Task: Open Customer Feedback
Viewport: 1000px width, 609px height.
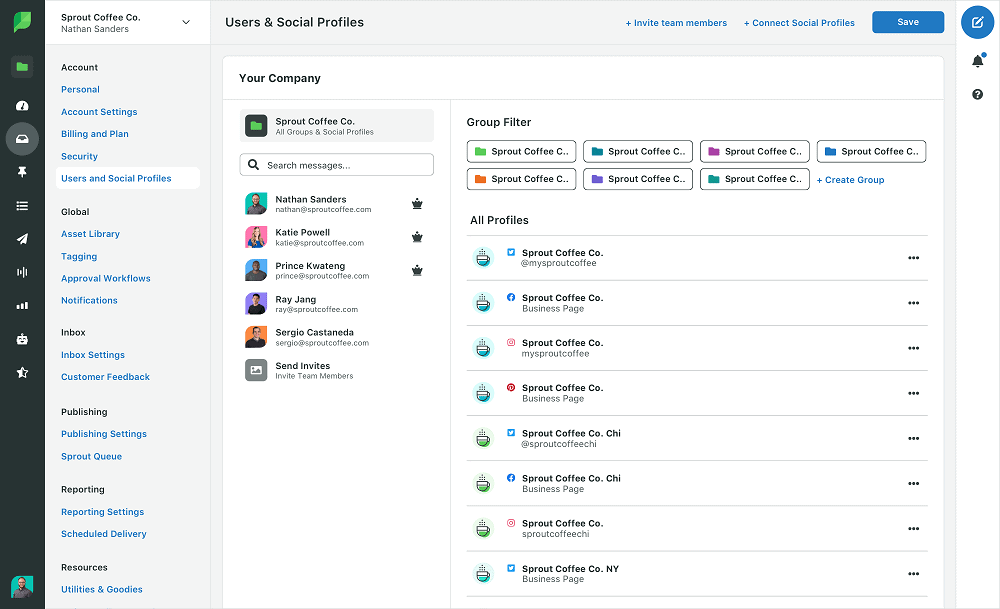Action: click(x=105, y=377)
